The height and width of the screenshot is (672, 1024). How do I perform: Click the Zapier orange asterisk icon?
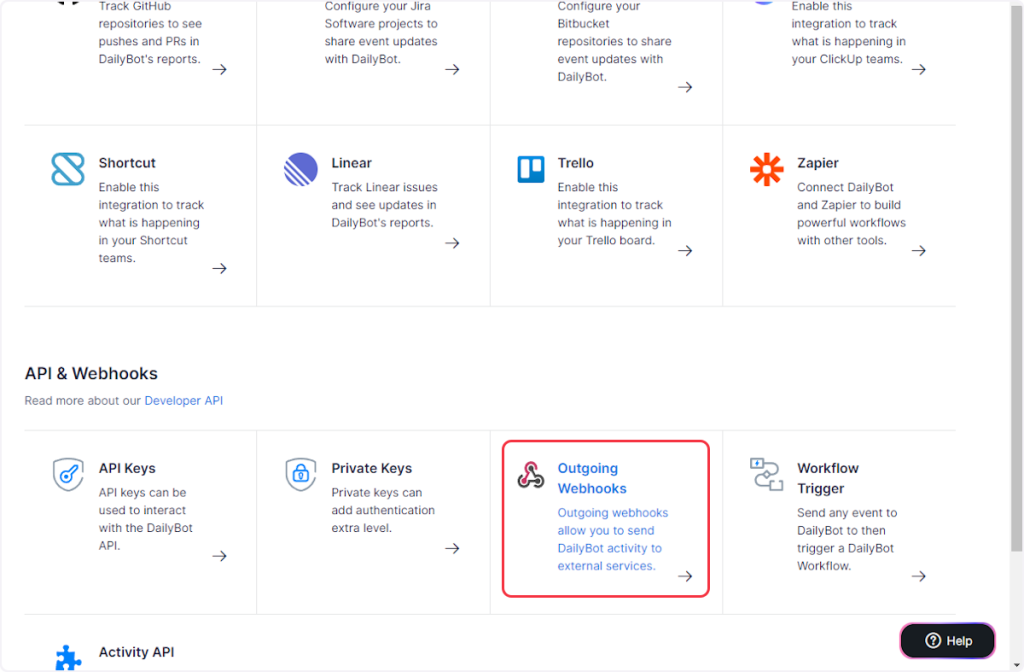pos(767,169)
